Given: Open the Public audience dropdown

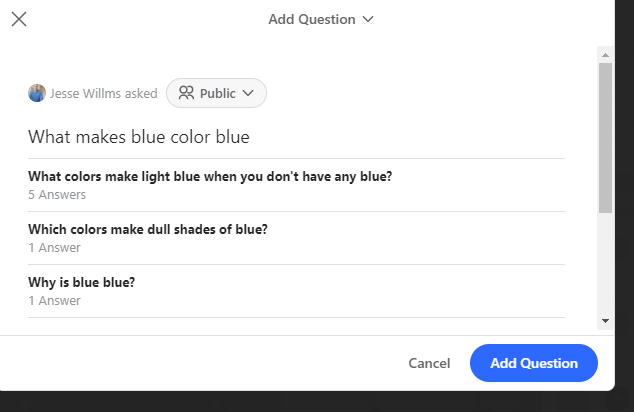Looking at the screenshot, I should pyautogui.click(x=216, y=93).
